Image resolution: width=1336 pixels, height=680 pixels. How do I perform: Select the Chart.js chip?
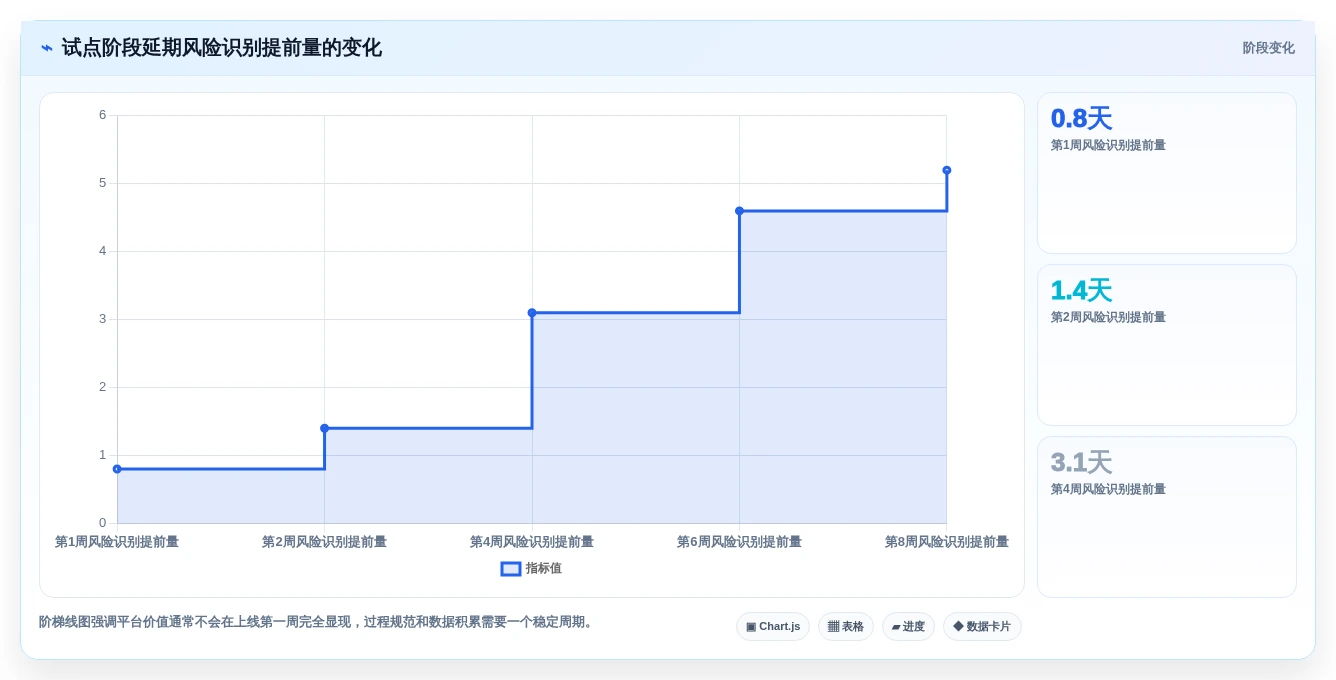click(x=773, y=627)
